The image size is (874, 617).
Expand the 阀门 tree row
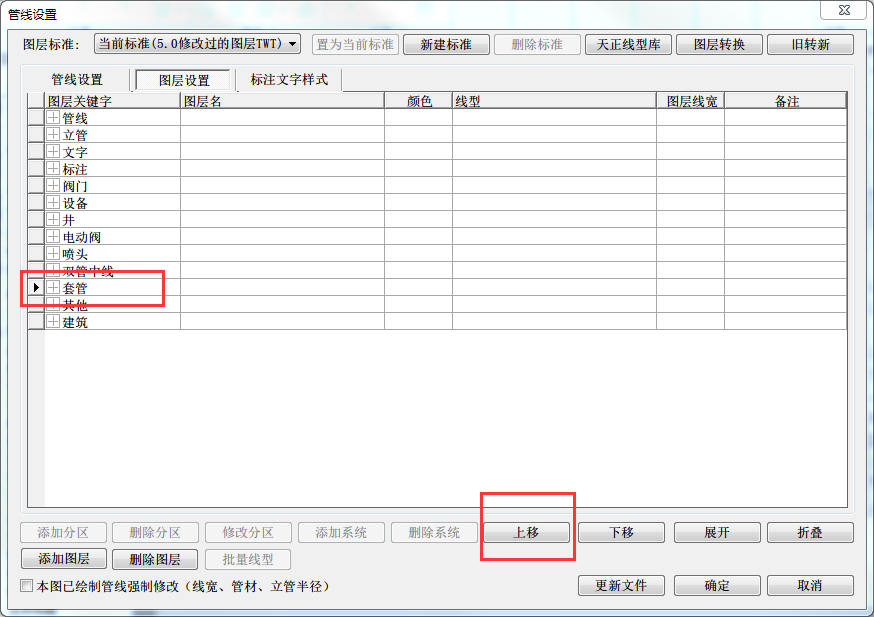(x=53, y=186)
